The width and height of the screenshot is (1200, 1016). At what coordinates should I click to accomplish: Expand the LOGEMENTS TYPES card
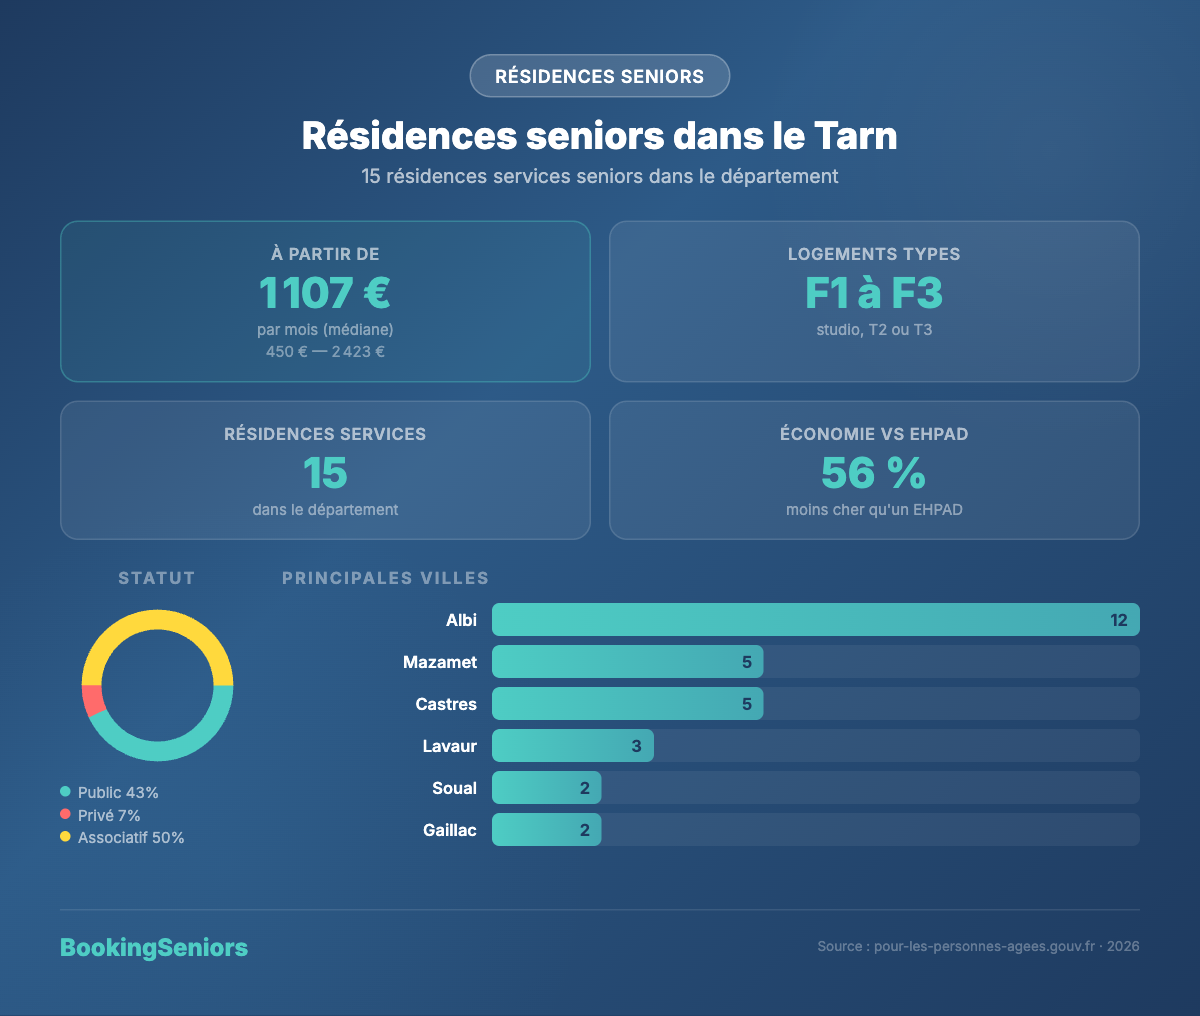[x=874, y=301]
